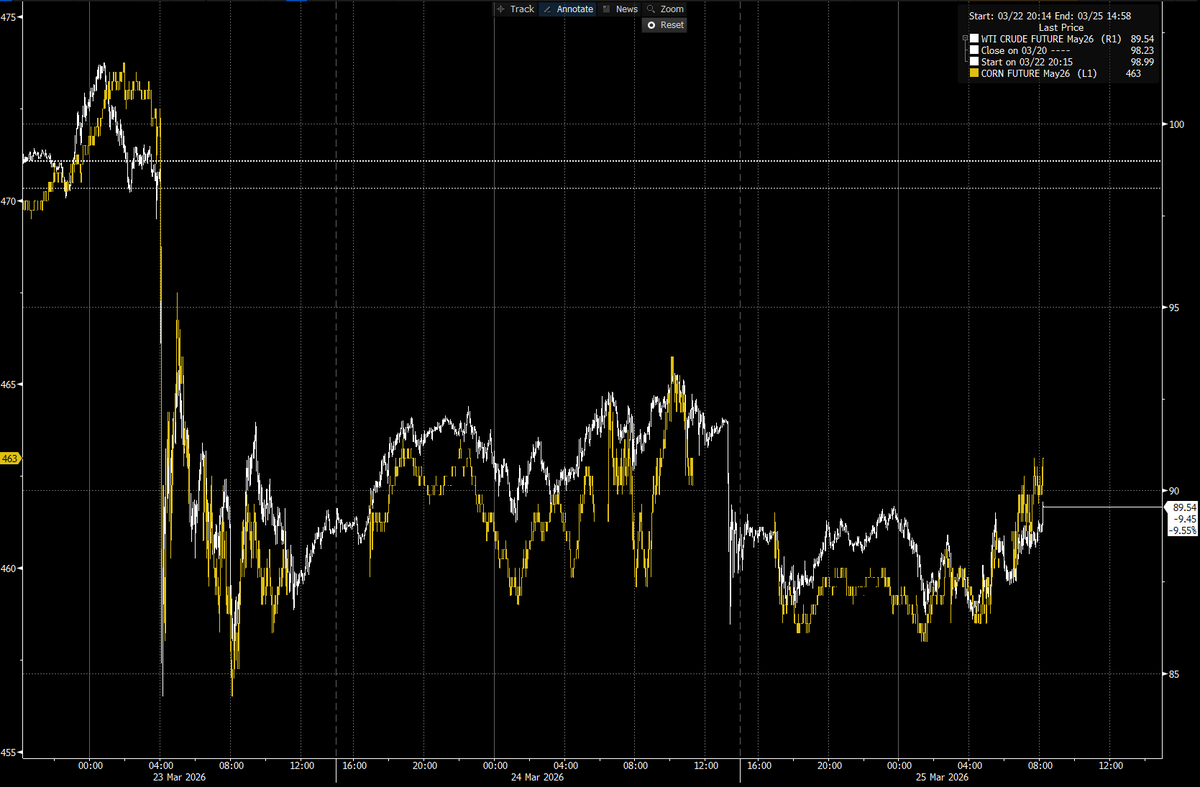The image size is (1200, 787).
Task: Click the white WTI CRUDE FUTURE swatch
Action: click(974, 39)
